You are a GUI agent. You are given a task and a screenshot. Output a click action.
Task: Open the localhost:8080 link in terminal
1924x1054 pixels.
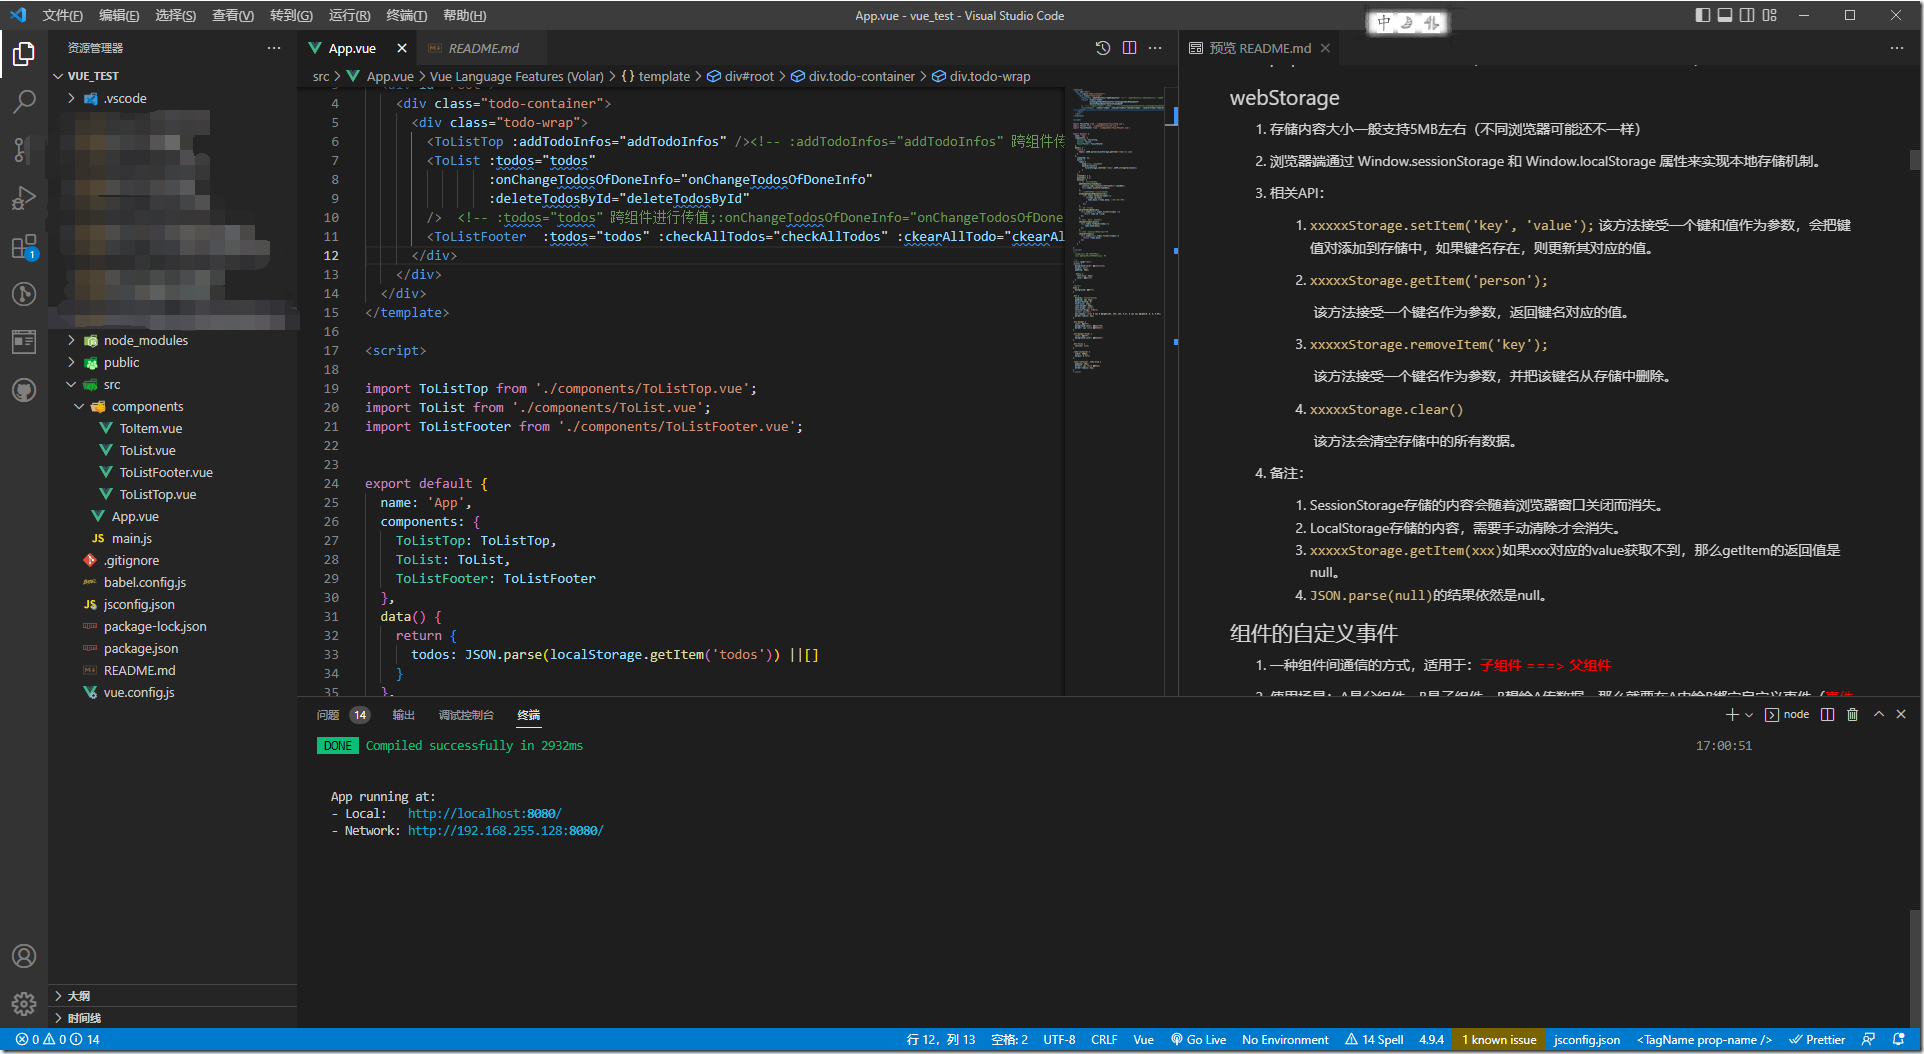[484, 814]
